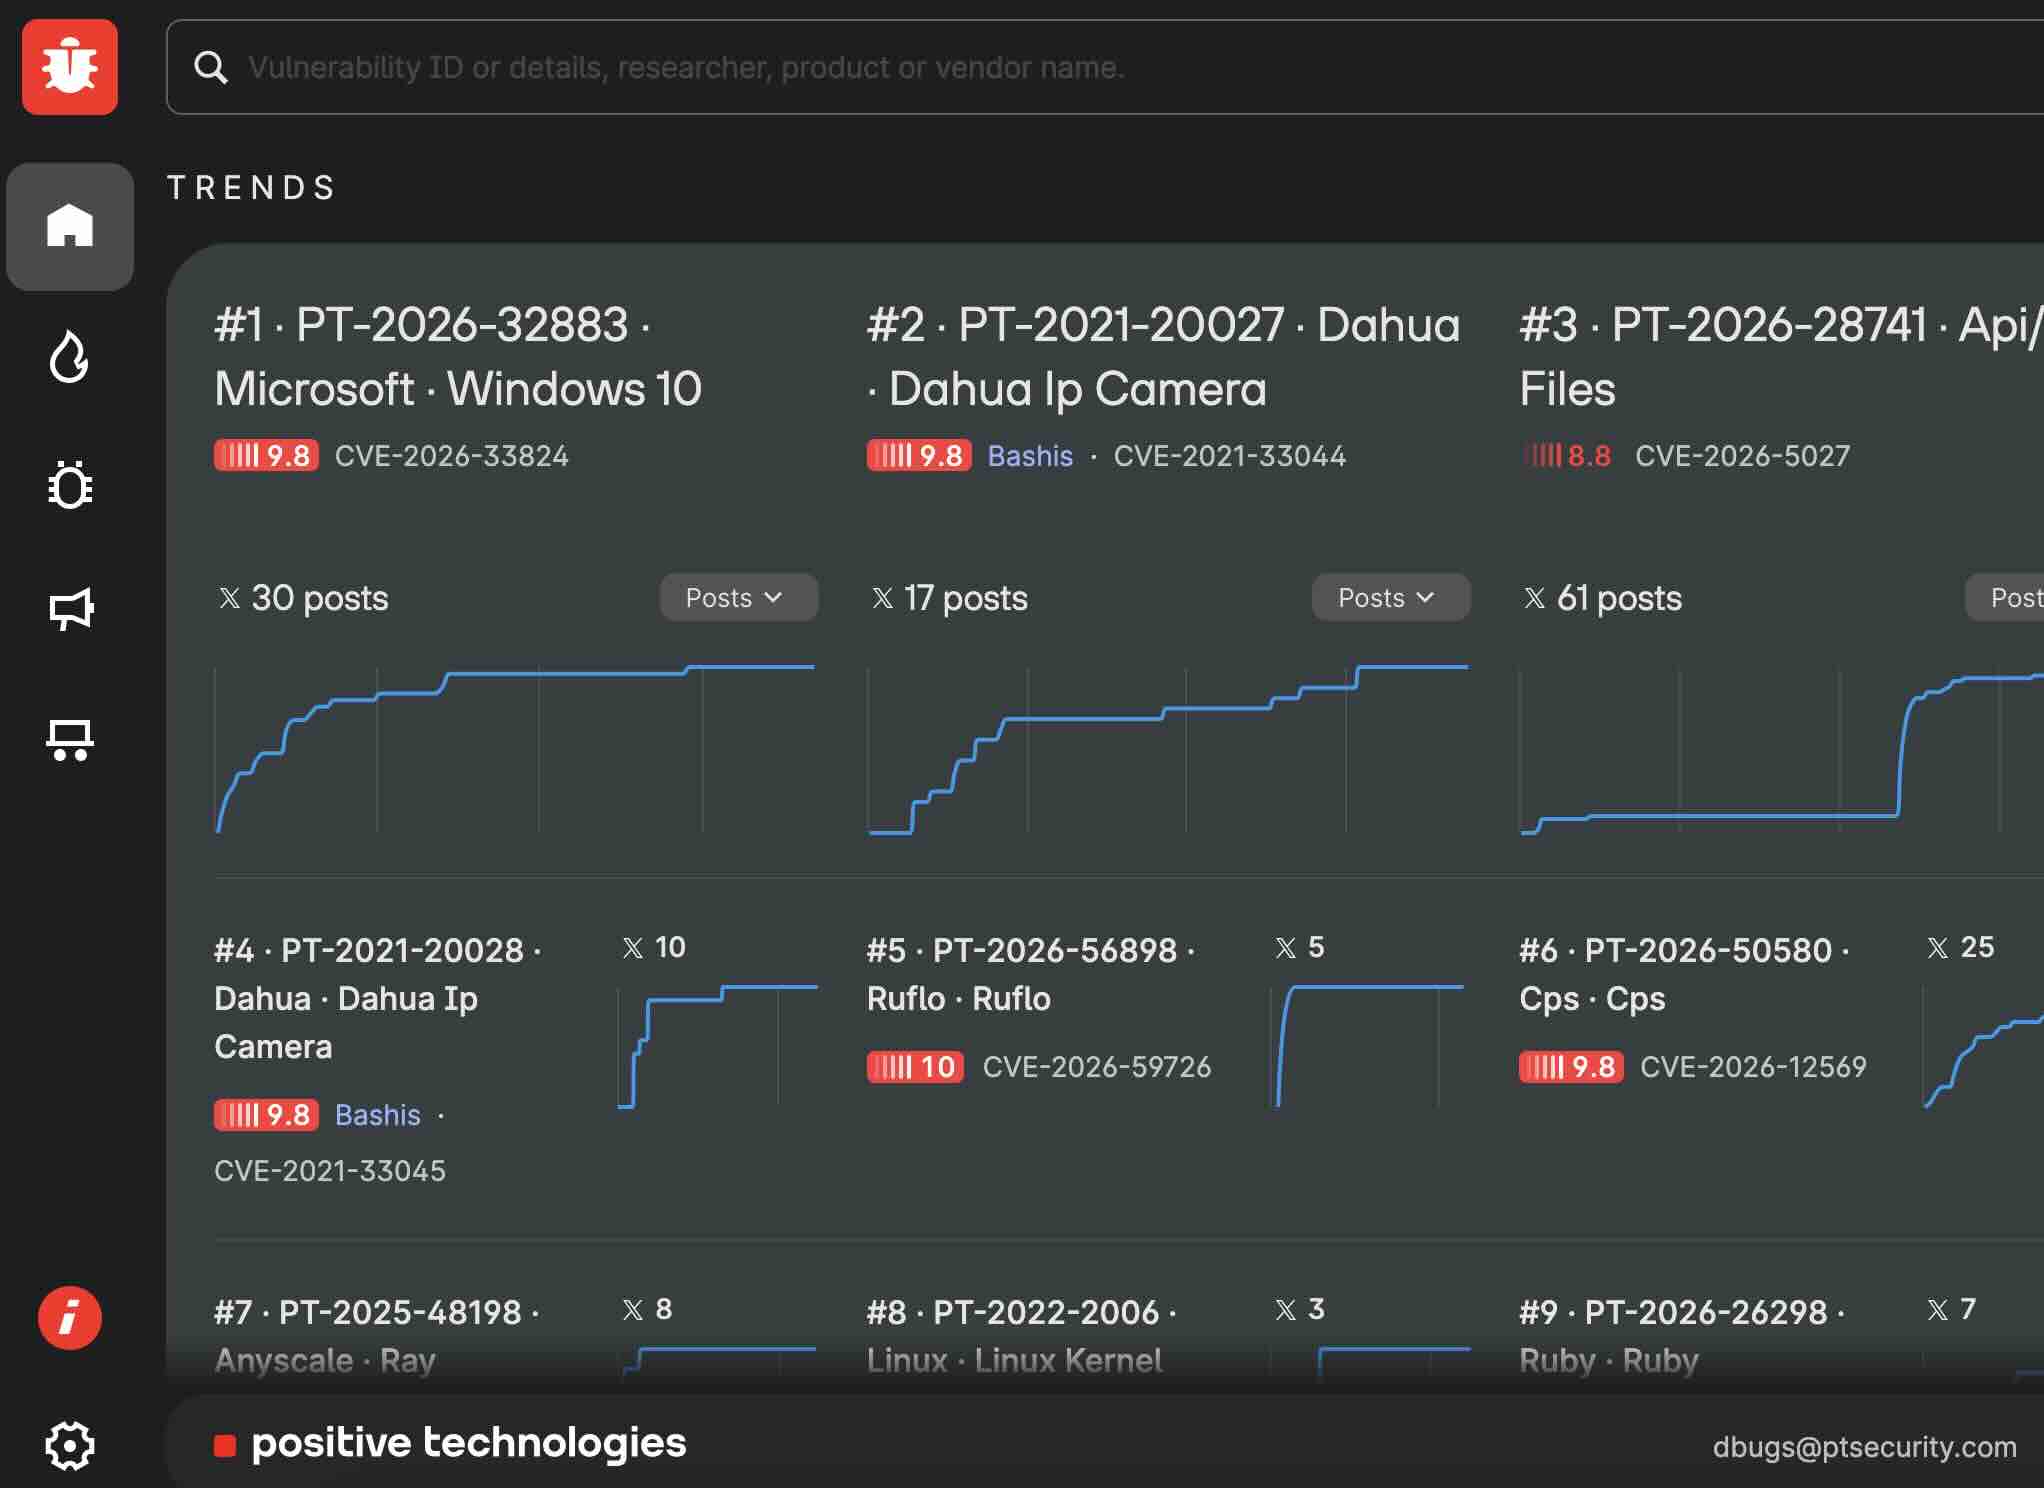Viewport: 2044px width, 1488px height.
Task: Open #1 PT-2026-32883 Microsoft Windows 10 title
Action: tap(458, 356)
